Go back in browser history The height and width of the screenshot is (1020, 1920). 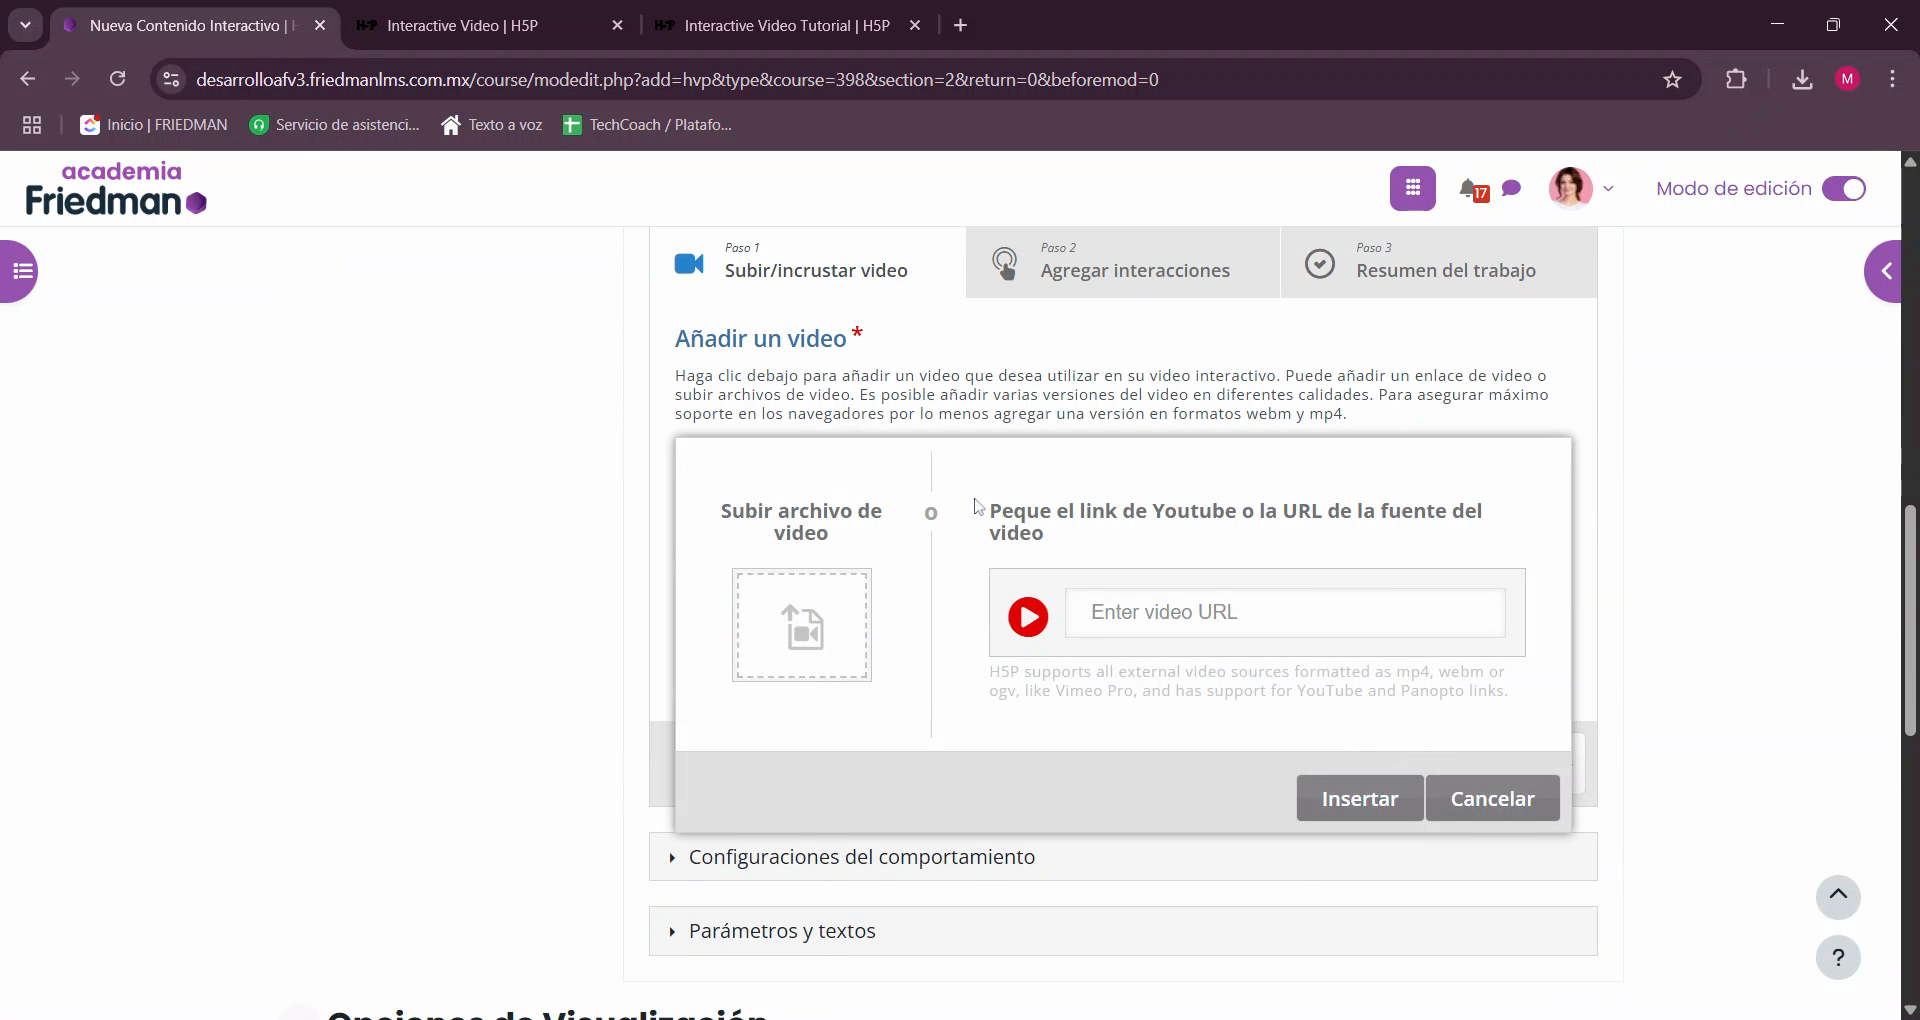pos(27,79)
